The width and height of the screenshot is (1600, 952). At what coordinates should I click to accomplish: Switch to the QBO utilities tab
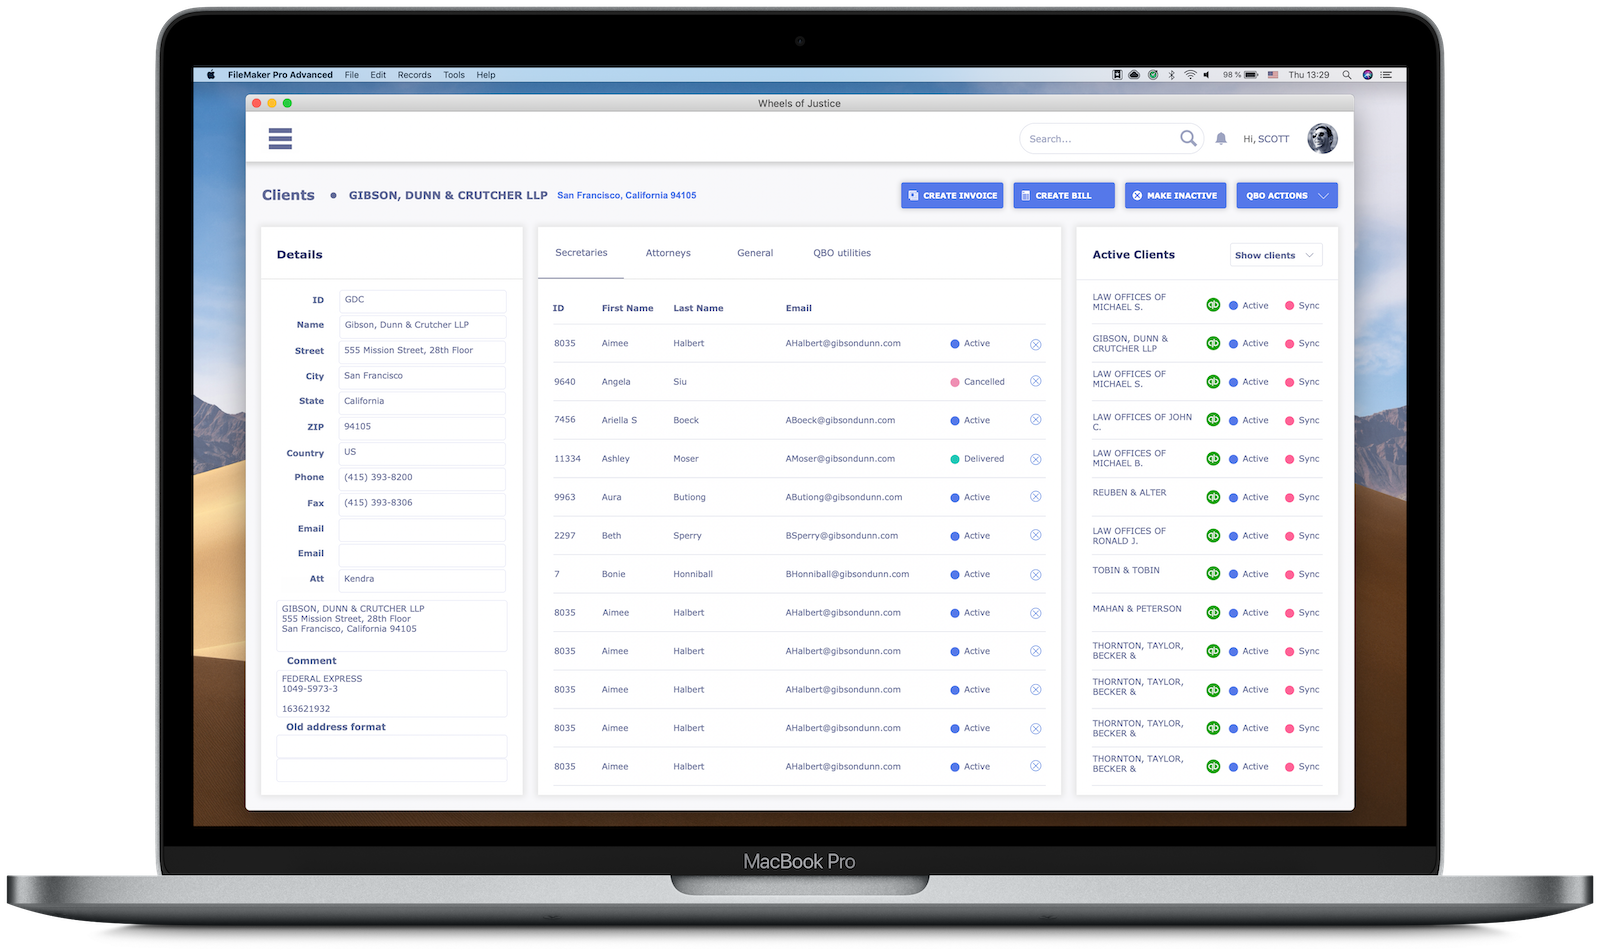[x=842, y=253]
